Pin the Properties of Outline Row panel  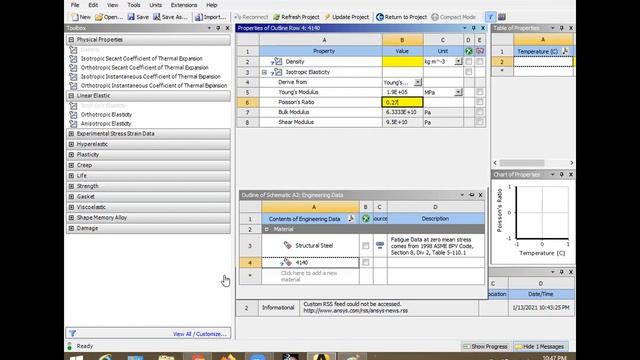[473, 28]
